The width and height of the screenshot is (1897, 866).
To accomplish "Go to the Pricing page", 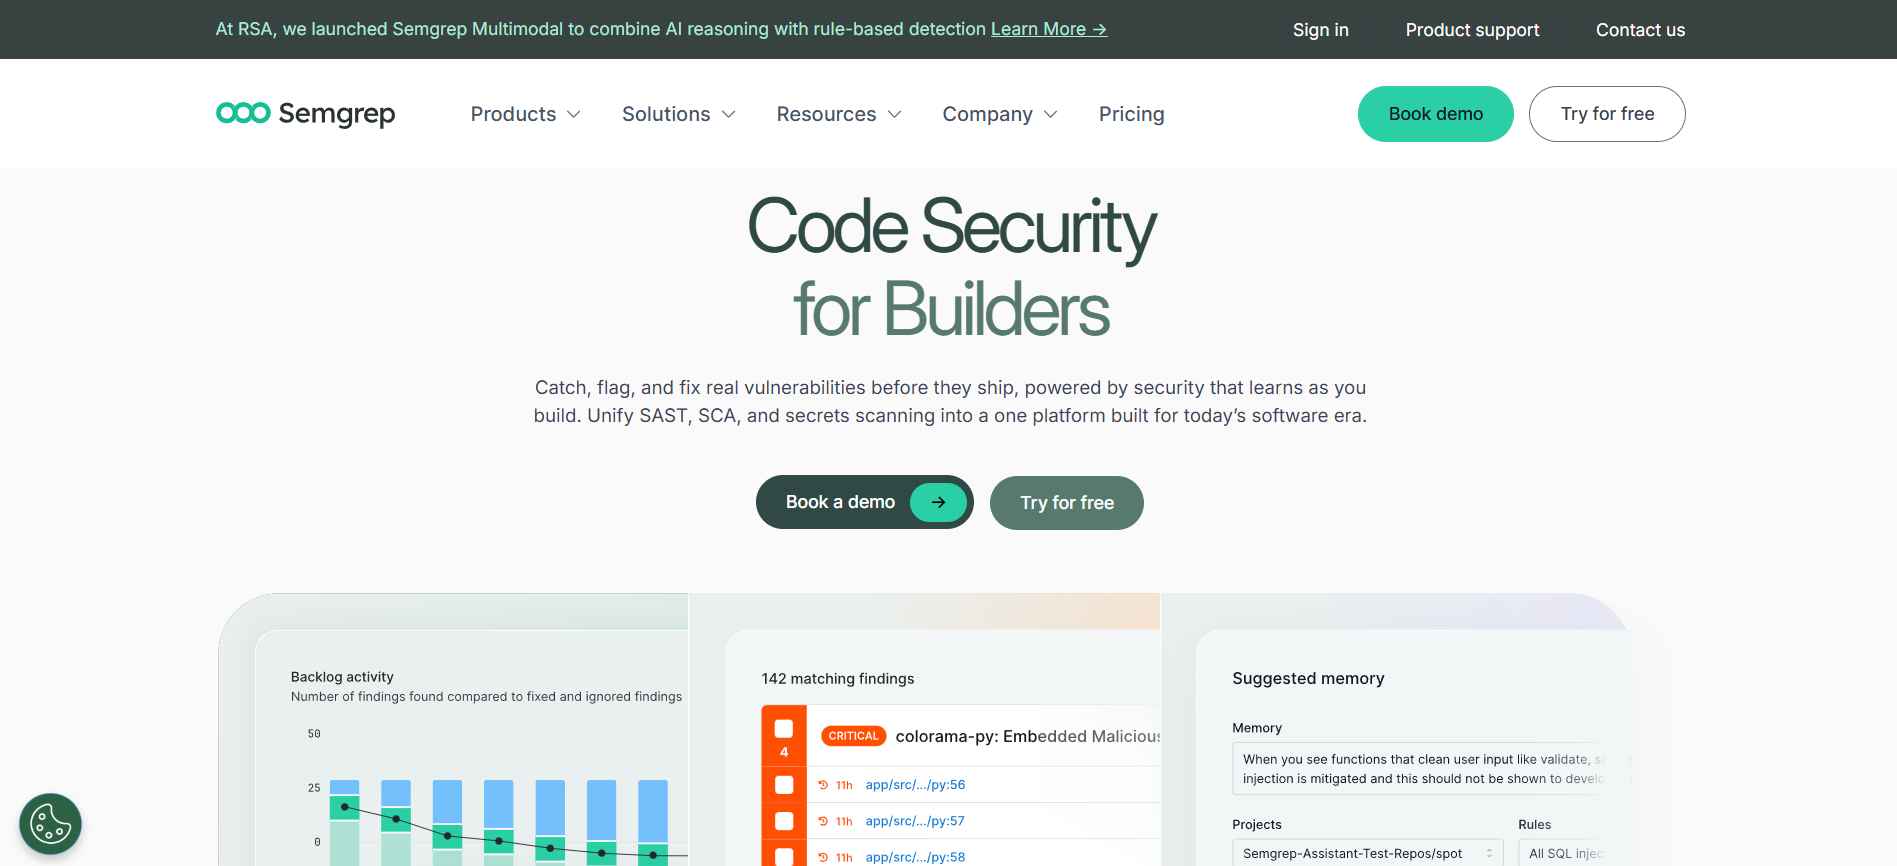I will [1131, 114].
